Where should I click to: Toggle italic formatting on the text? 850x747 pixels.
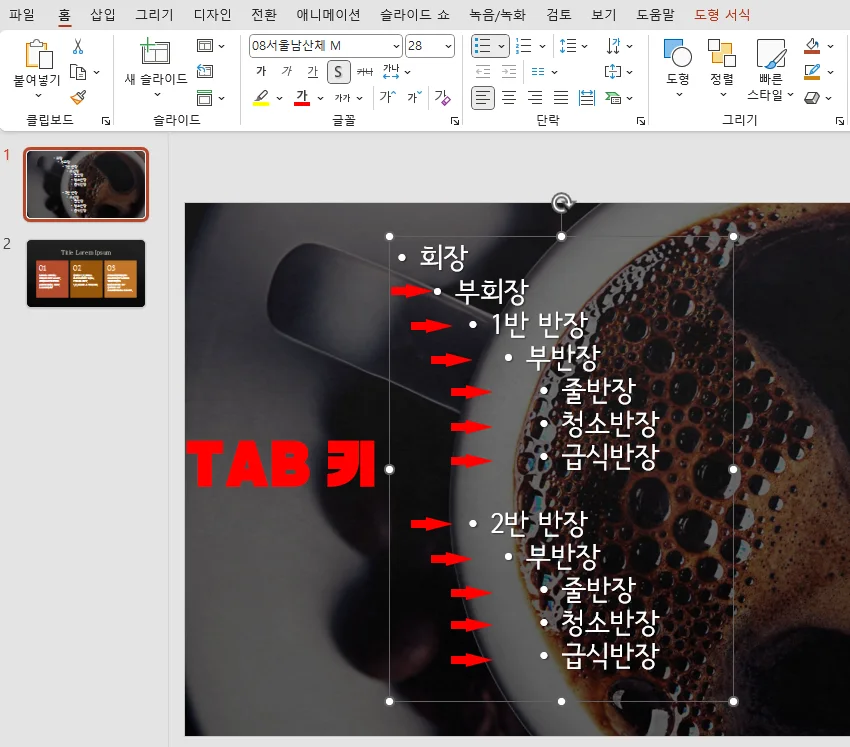tap(287, 71)
